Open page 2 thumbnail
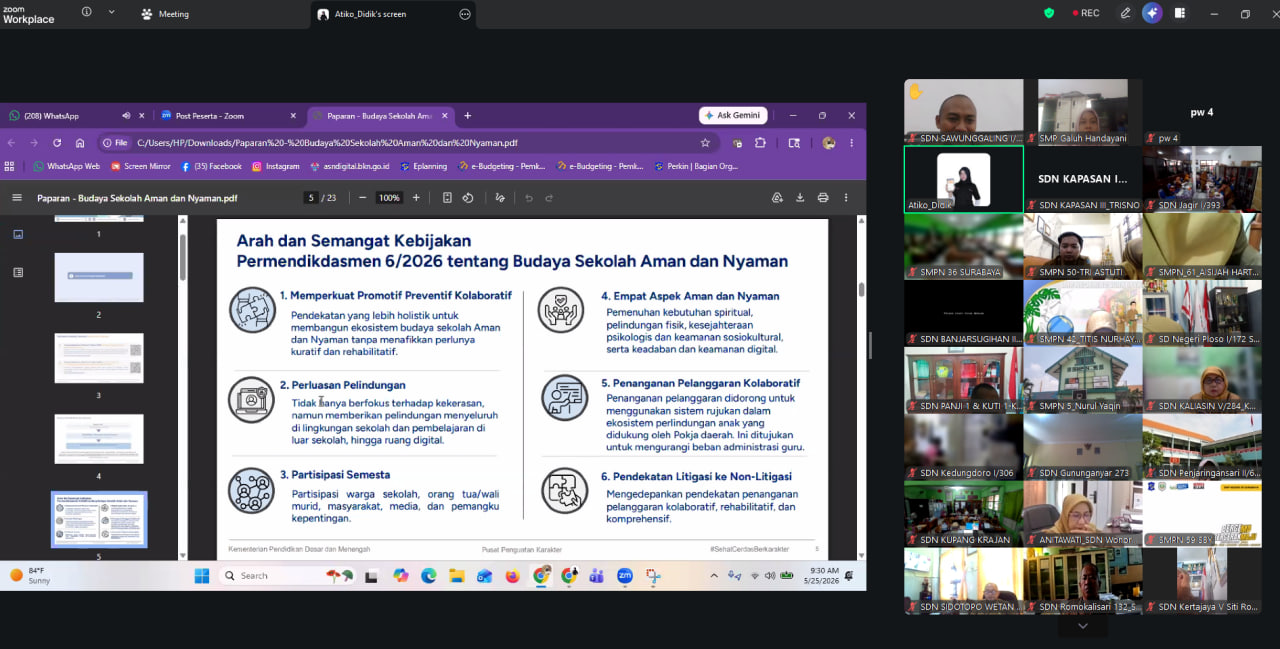The height and width of the screenshot is (649, 1280). click(x=99, y=277)
